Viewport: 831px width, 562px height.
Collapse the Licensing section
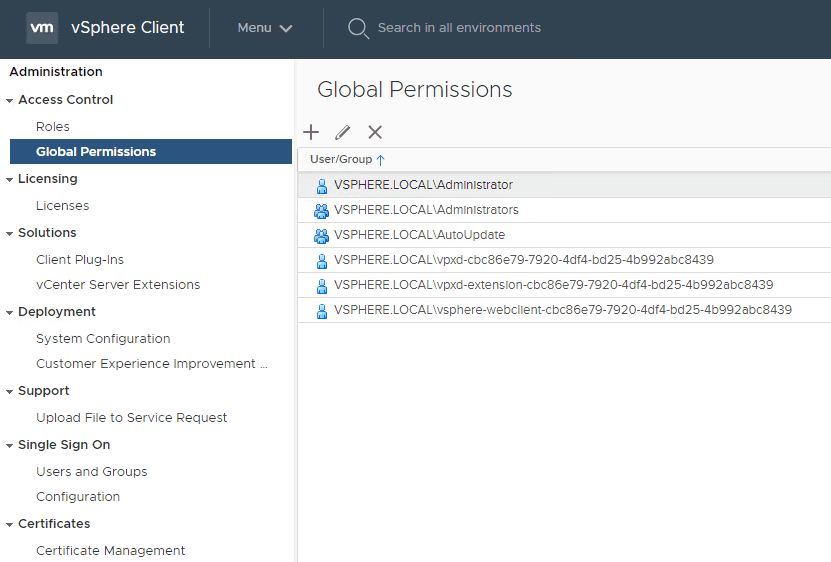(x=10, y=179)
